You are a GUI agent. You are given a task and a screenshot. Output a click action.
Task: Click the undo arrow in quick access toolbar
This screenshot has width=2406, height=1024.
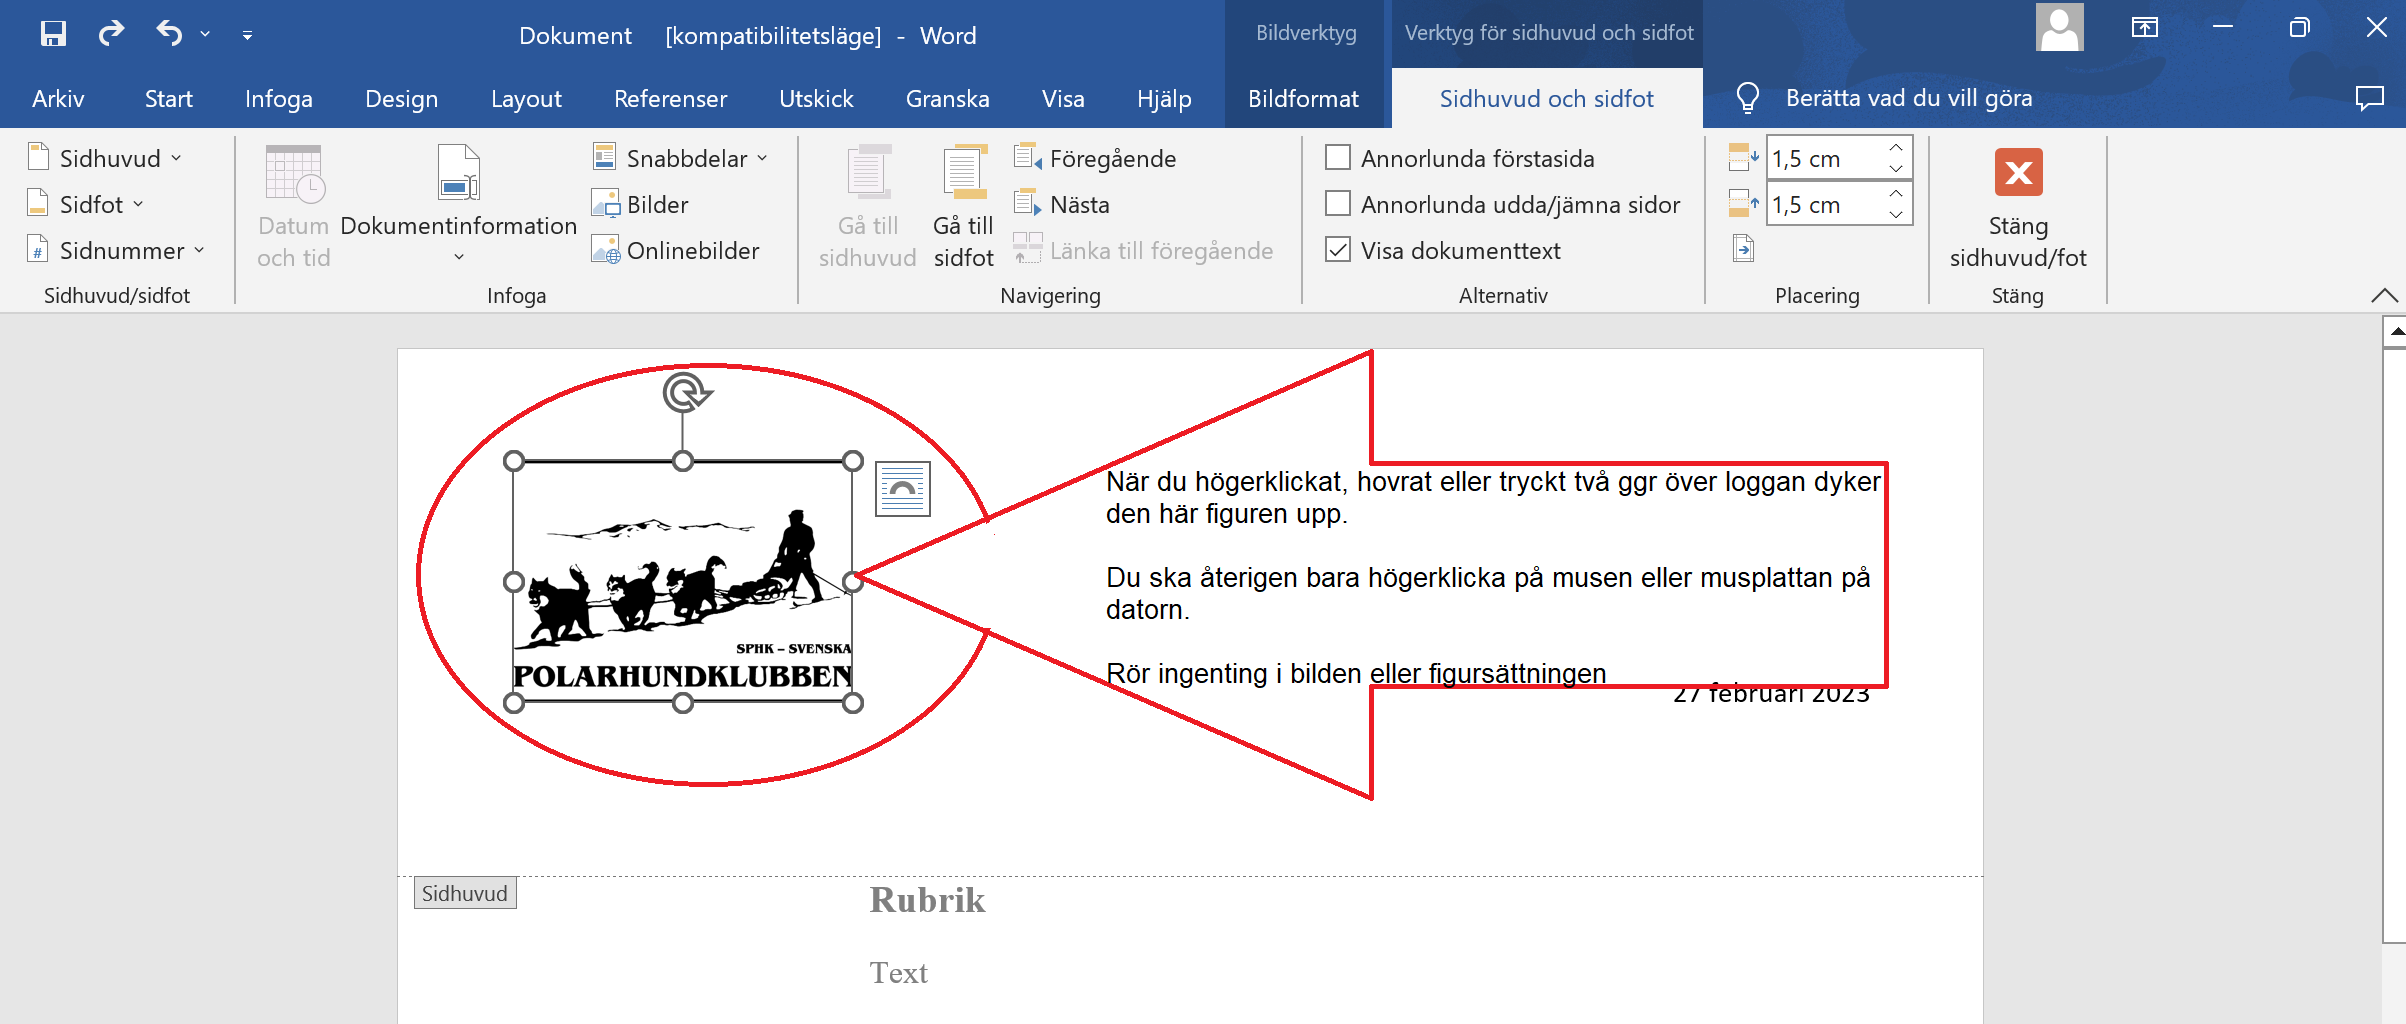pyautogui.click(x=169, y=34)
